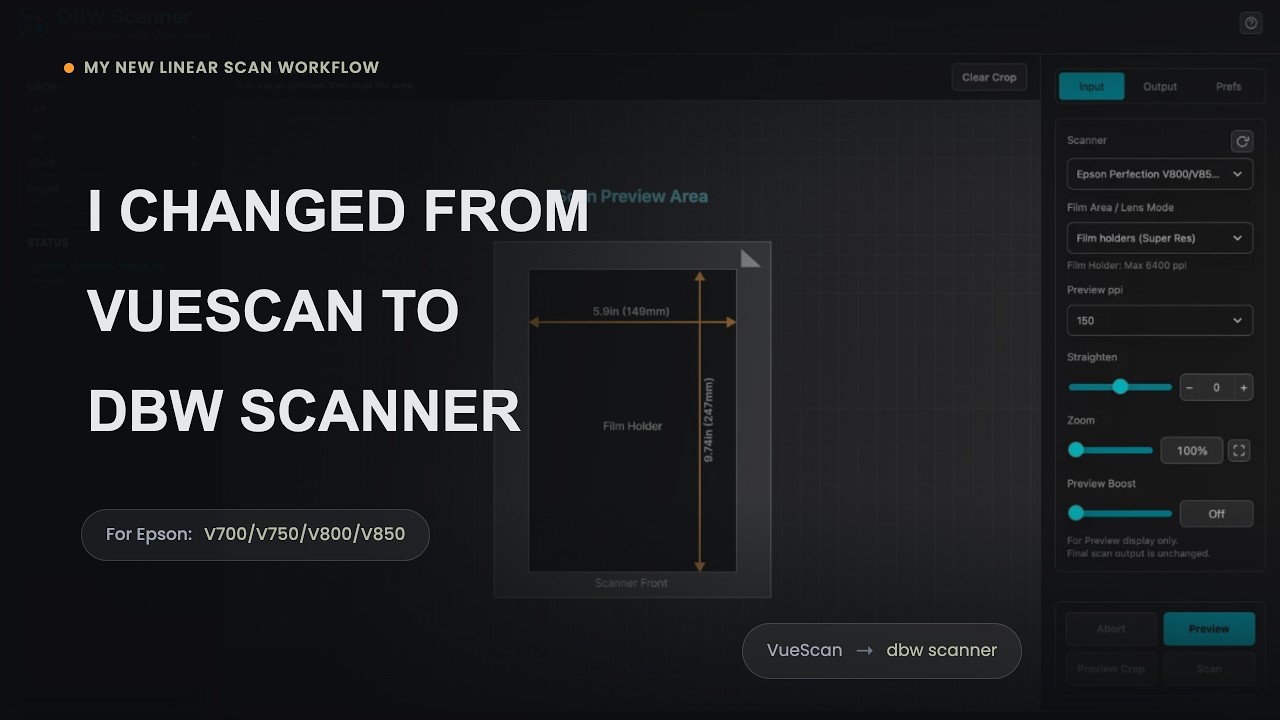
Task: Click the straighten value field showing 0
Action: (1216, 387)
